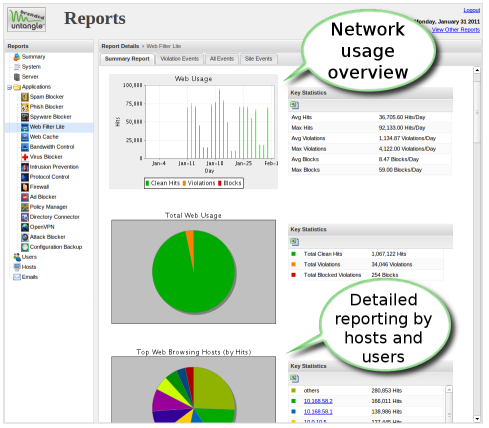
Task: Click Blocks legend entry in chart
Action: [x=230, y=183]
